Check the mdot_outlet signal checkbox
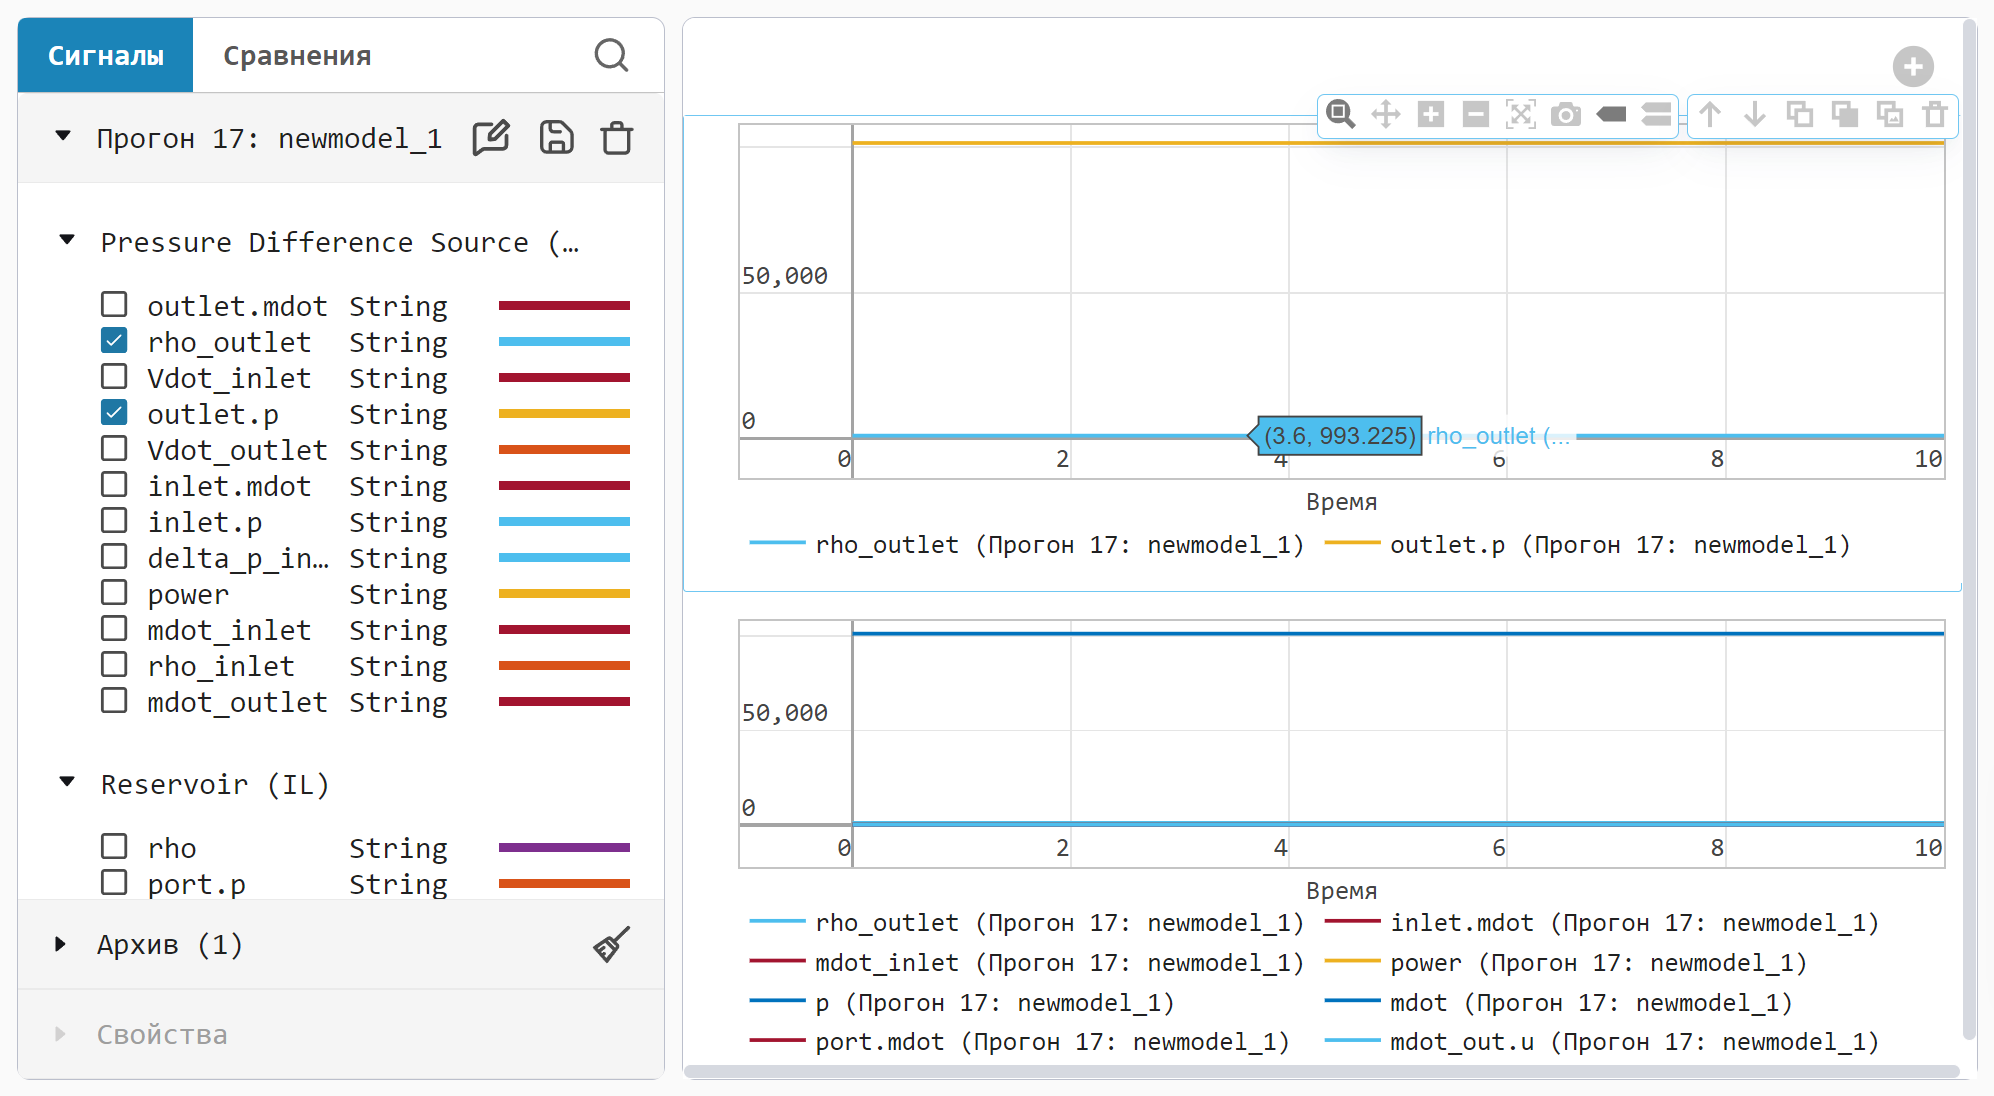This screenshot has width=1994, height=1096. 114,700
